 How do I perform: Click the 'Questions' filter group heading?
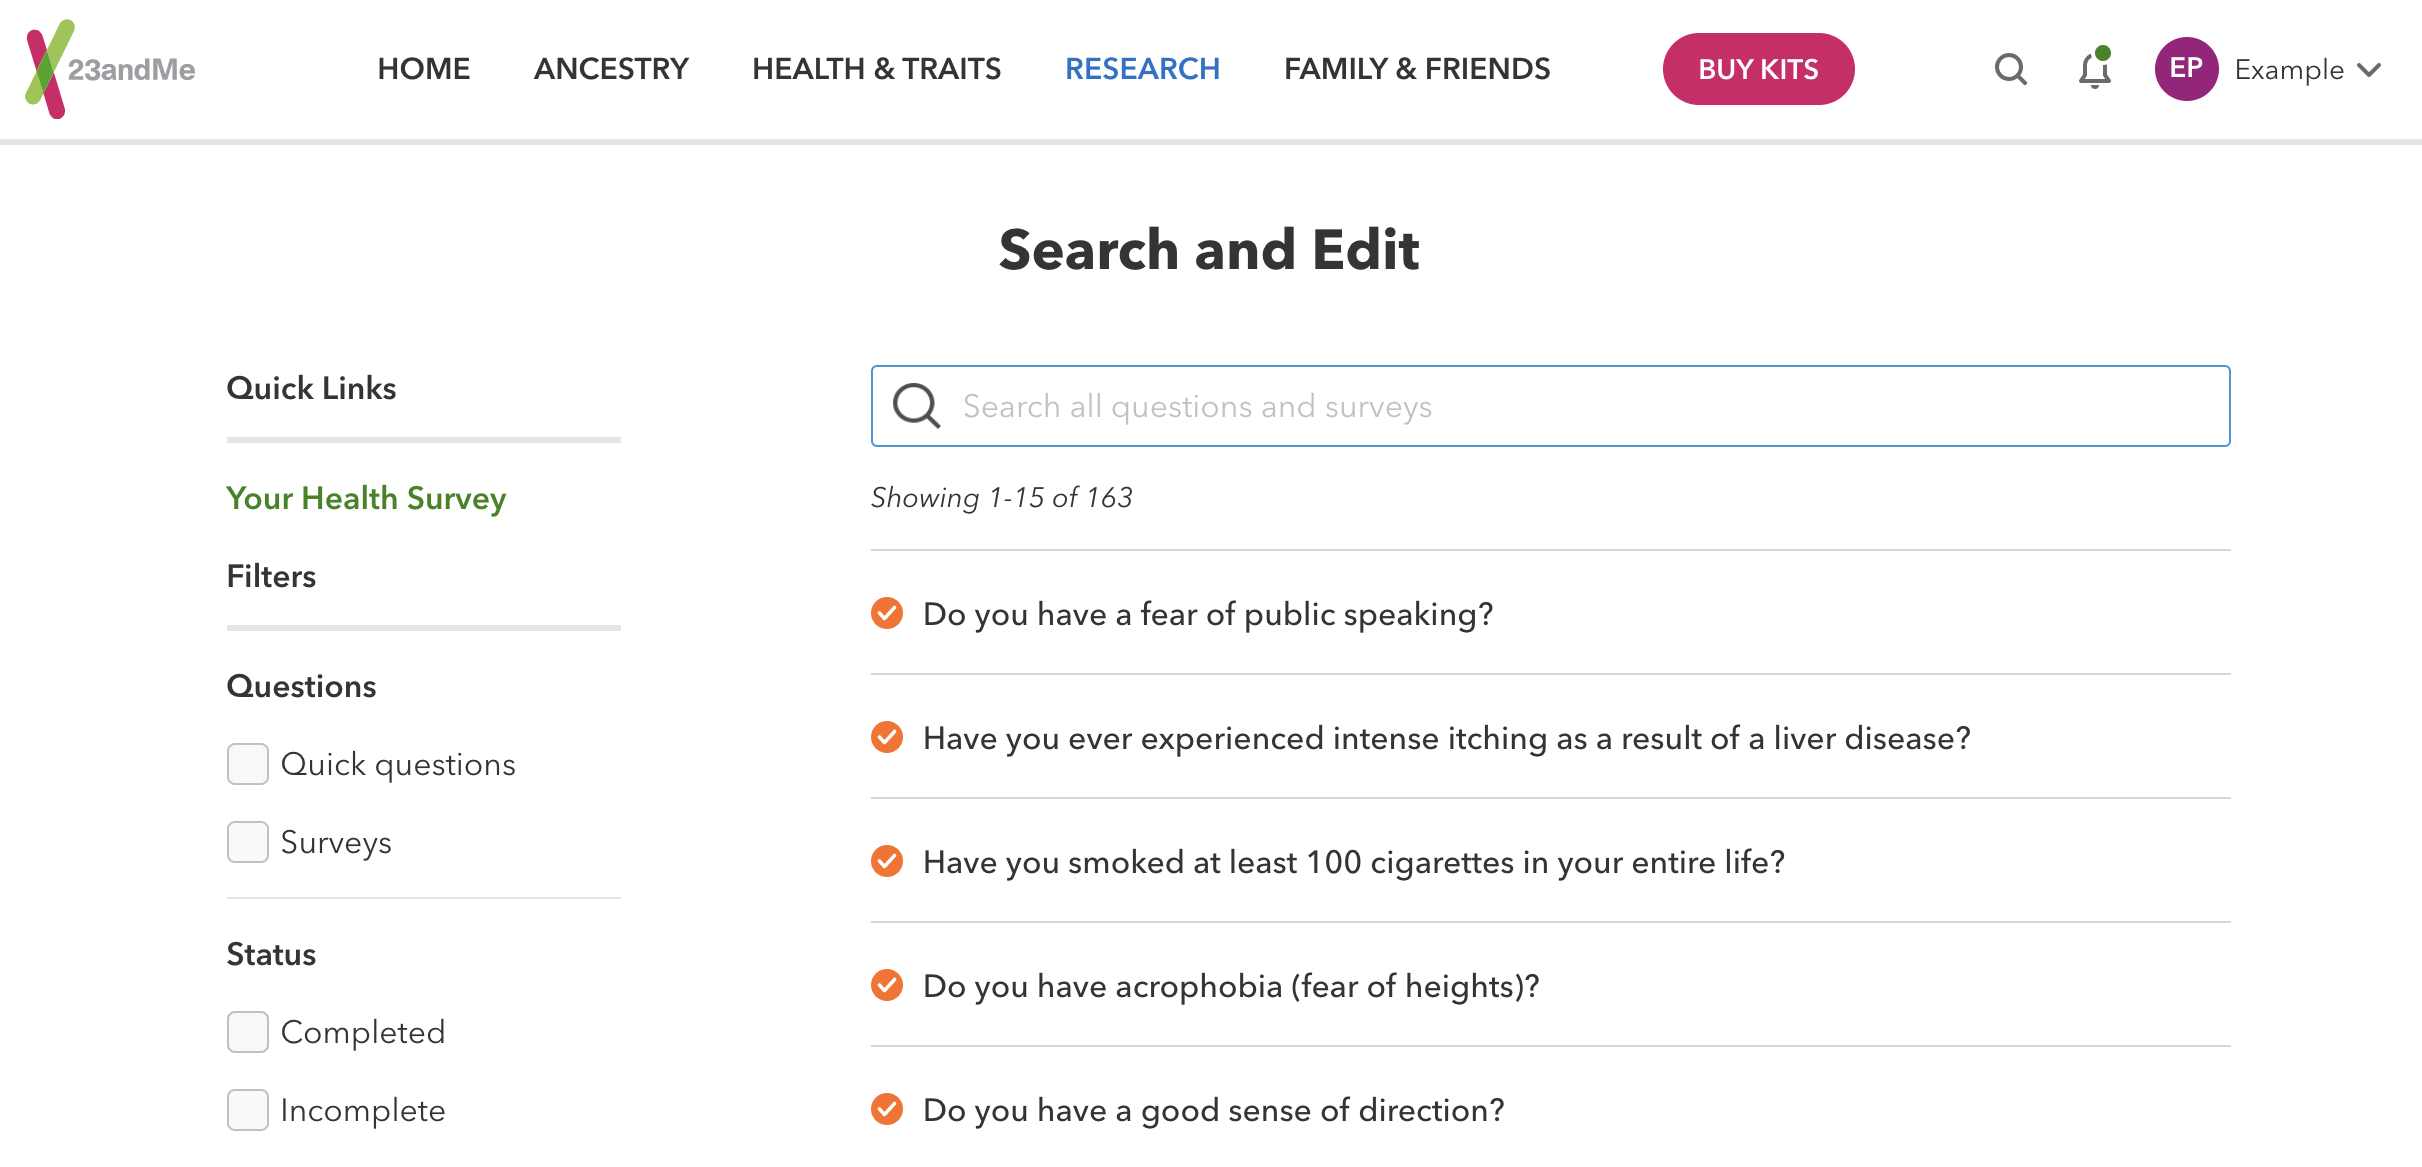(x=301, y=686)
